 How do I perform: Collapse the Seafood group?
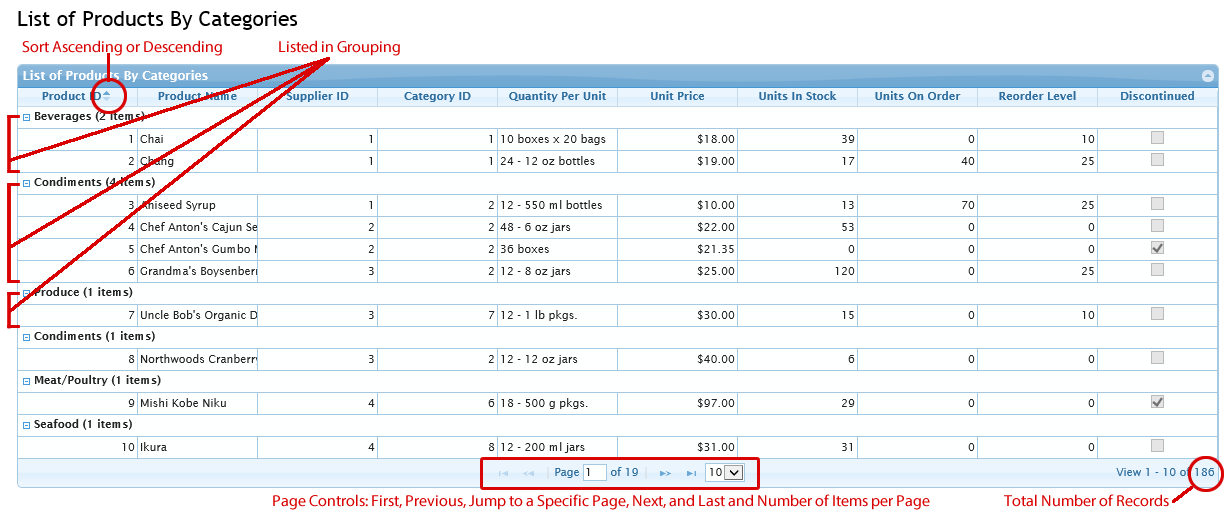(x=27, y=425)
